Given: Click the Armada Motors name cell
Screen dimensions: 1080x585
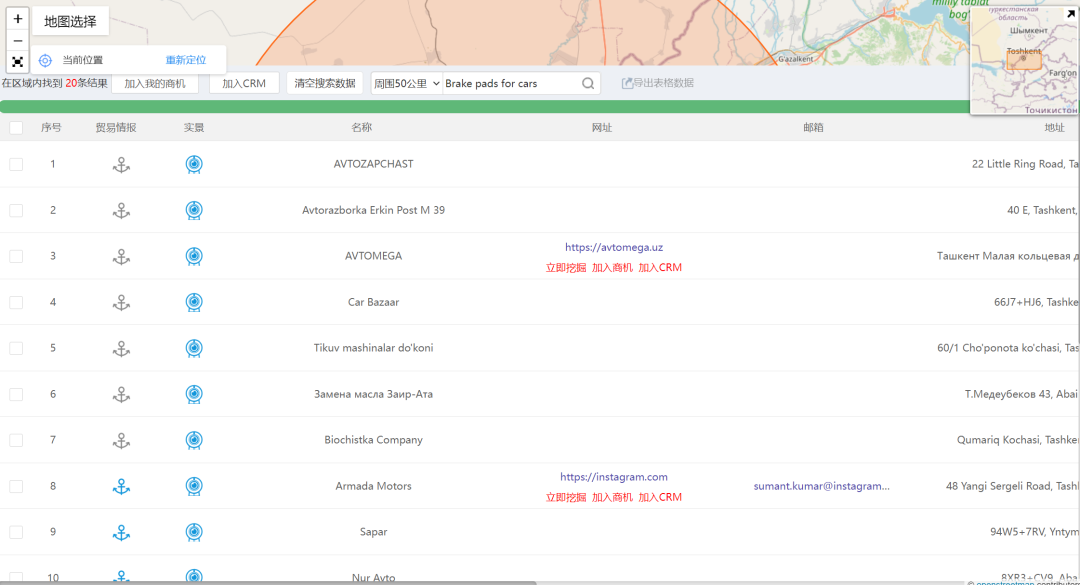Looking at the screenshot, I should coord(373,486).
